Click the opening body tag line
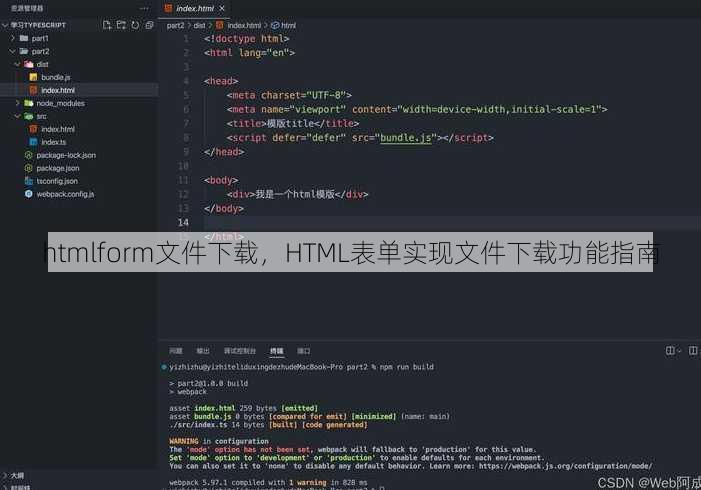 (x=221, y=180)
